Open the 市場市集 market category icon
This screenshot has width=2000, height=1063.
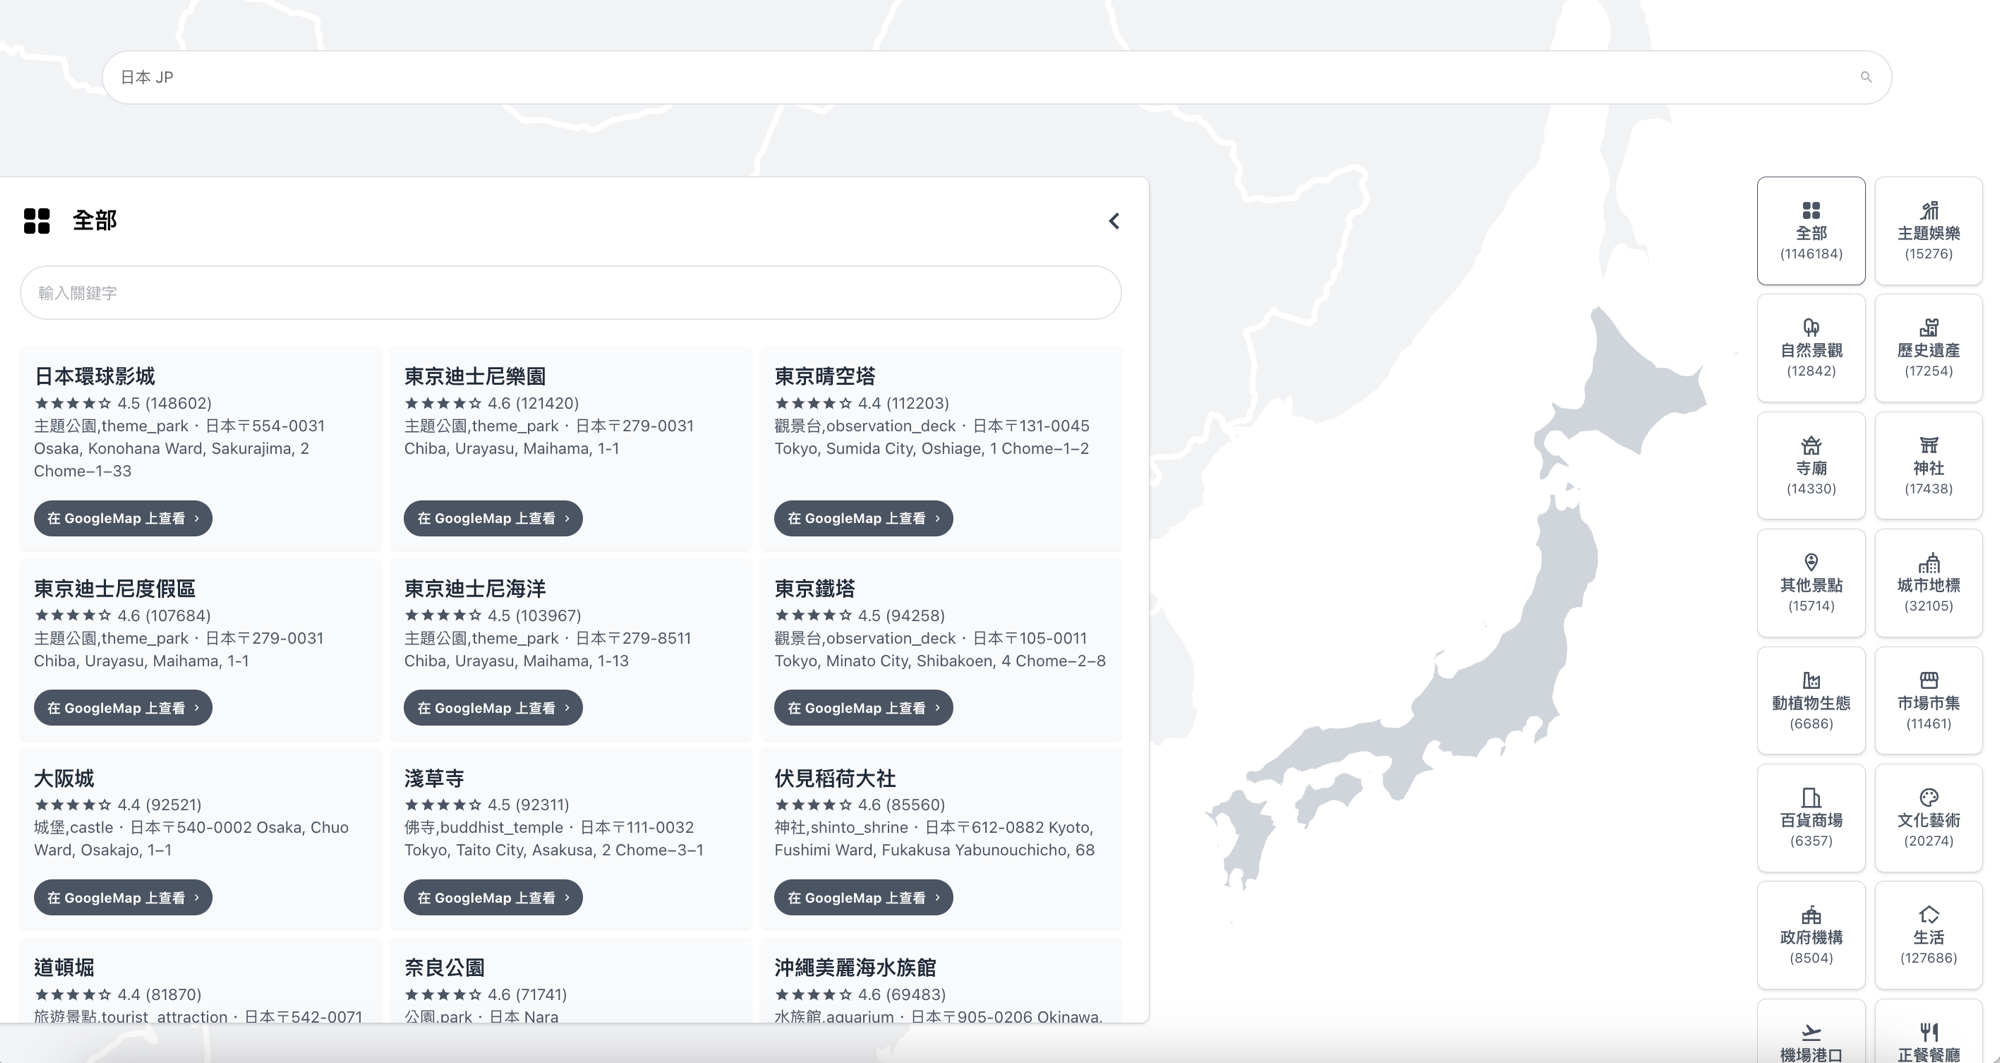click(x=1929, y=681)
